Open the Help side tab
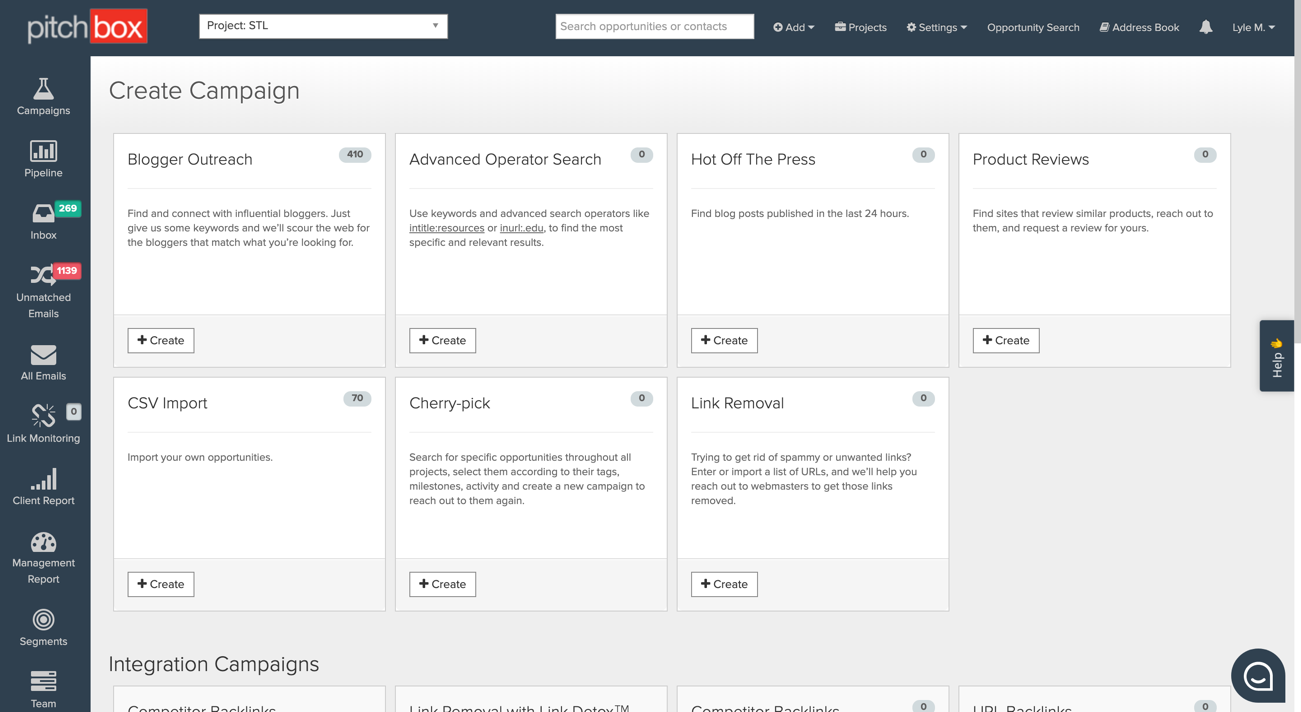Image resolution: width=1301 pixels, height=712 pixels. pyautogui.click(x=1277, y=356)
